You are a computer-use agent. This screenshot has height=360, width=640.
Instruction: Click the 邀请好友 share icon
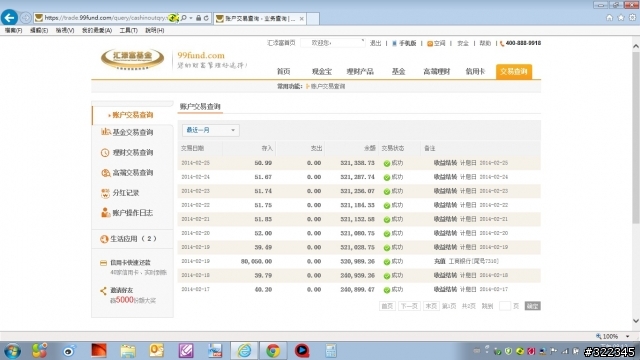[x=103, y=291]
